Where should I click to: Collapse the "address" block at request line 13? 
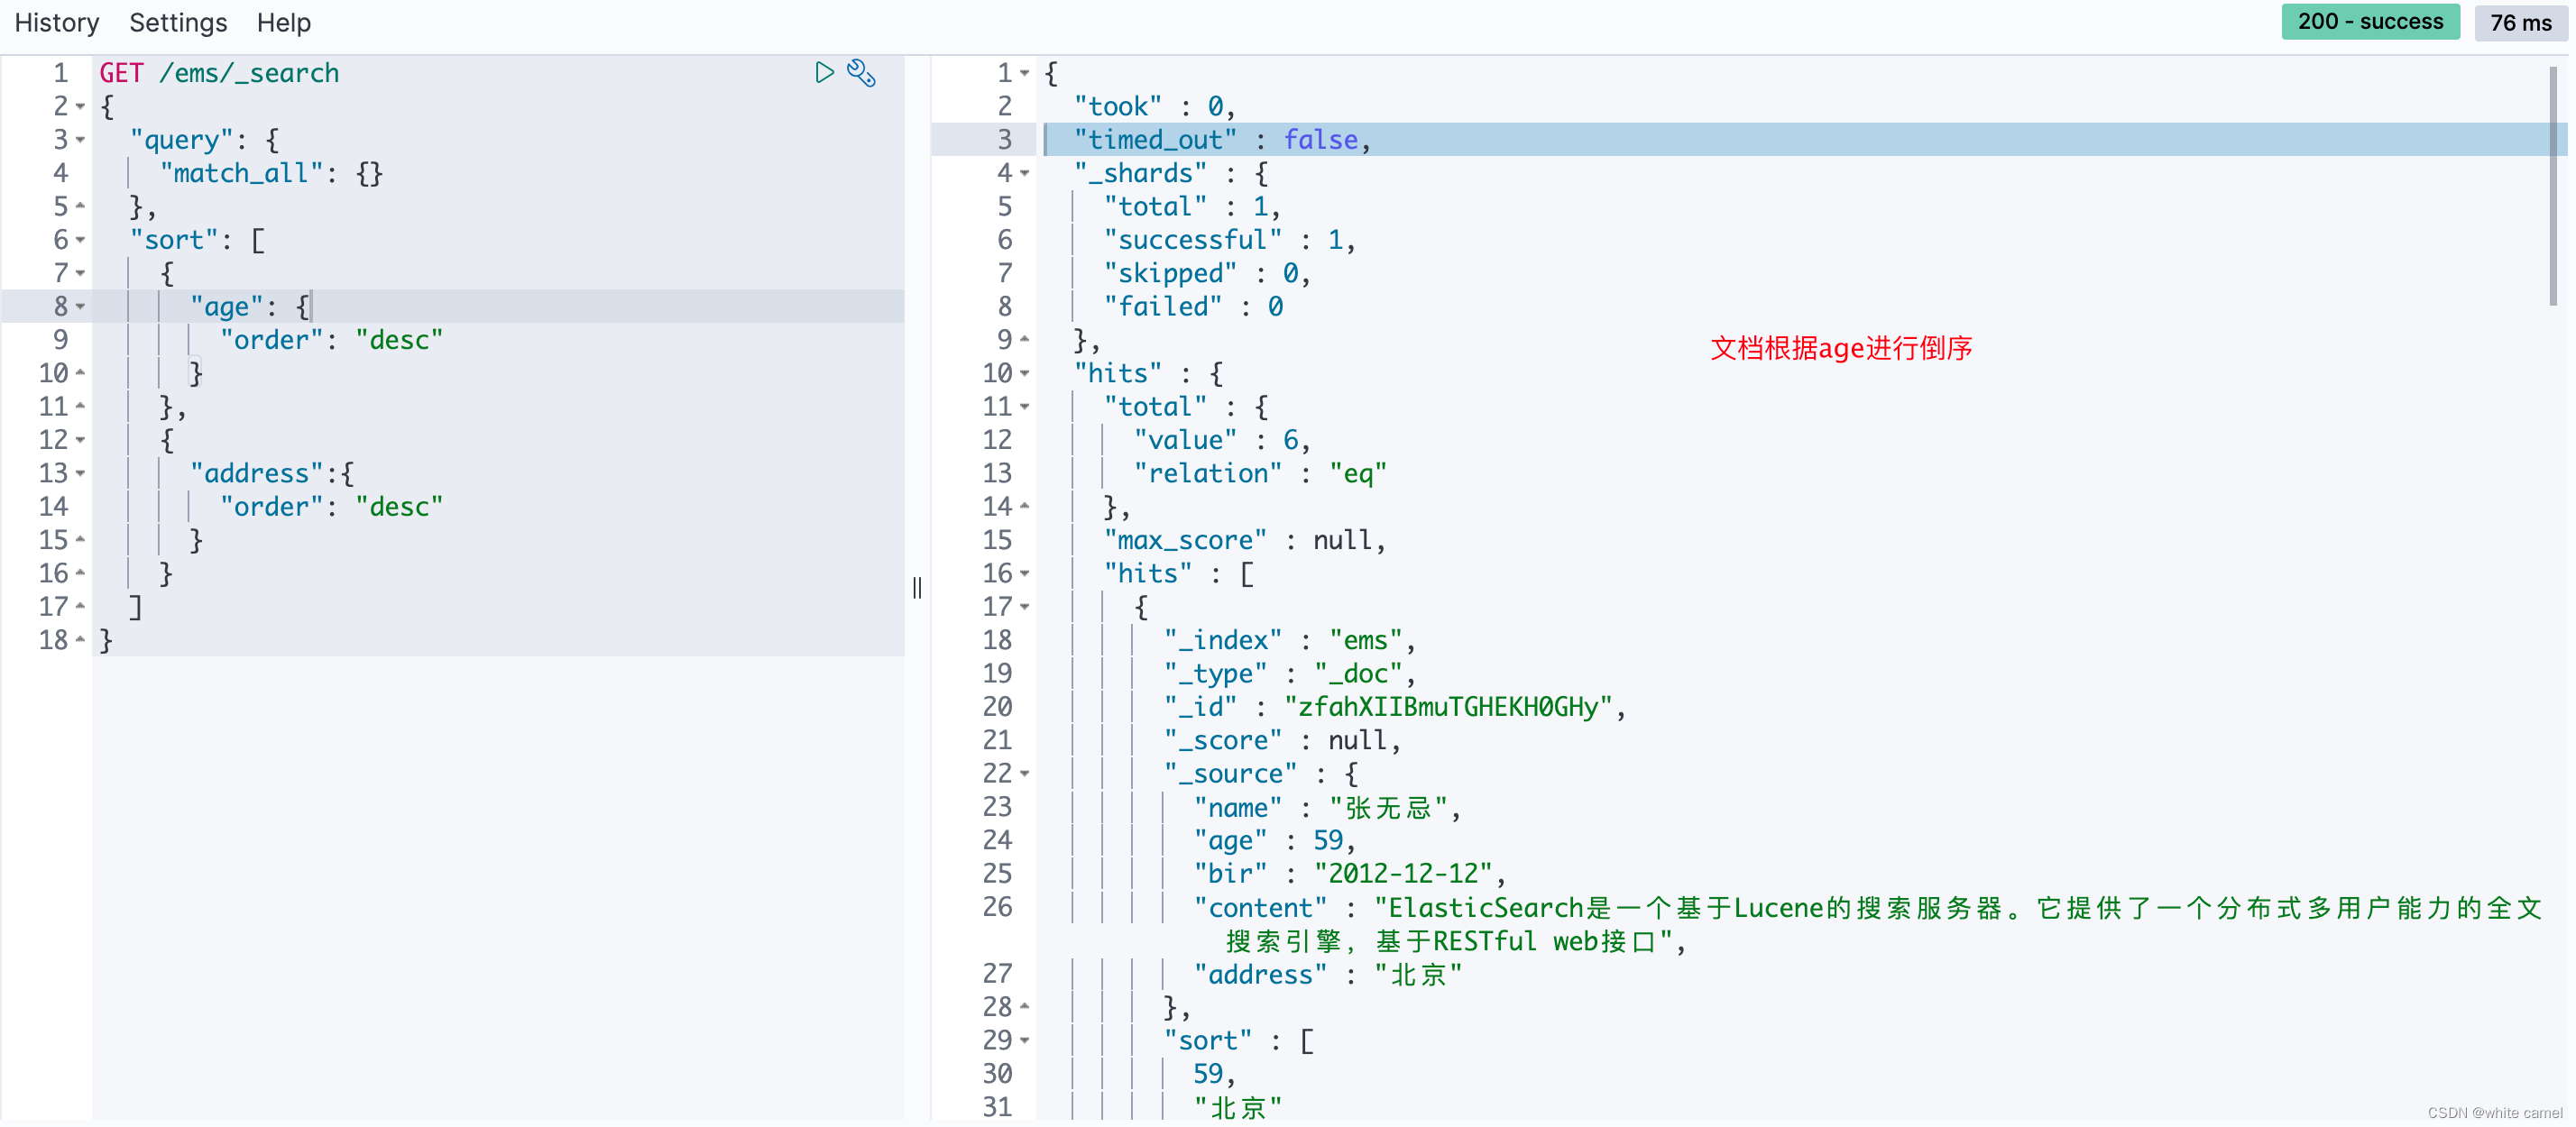point(81,473)
